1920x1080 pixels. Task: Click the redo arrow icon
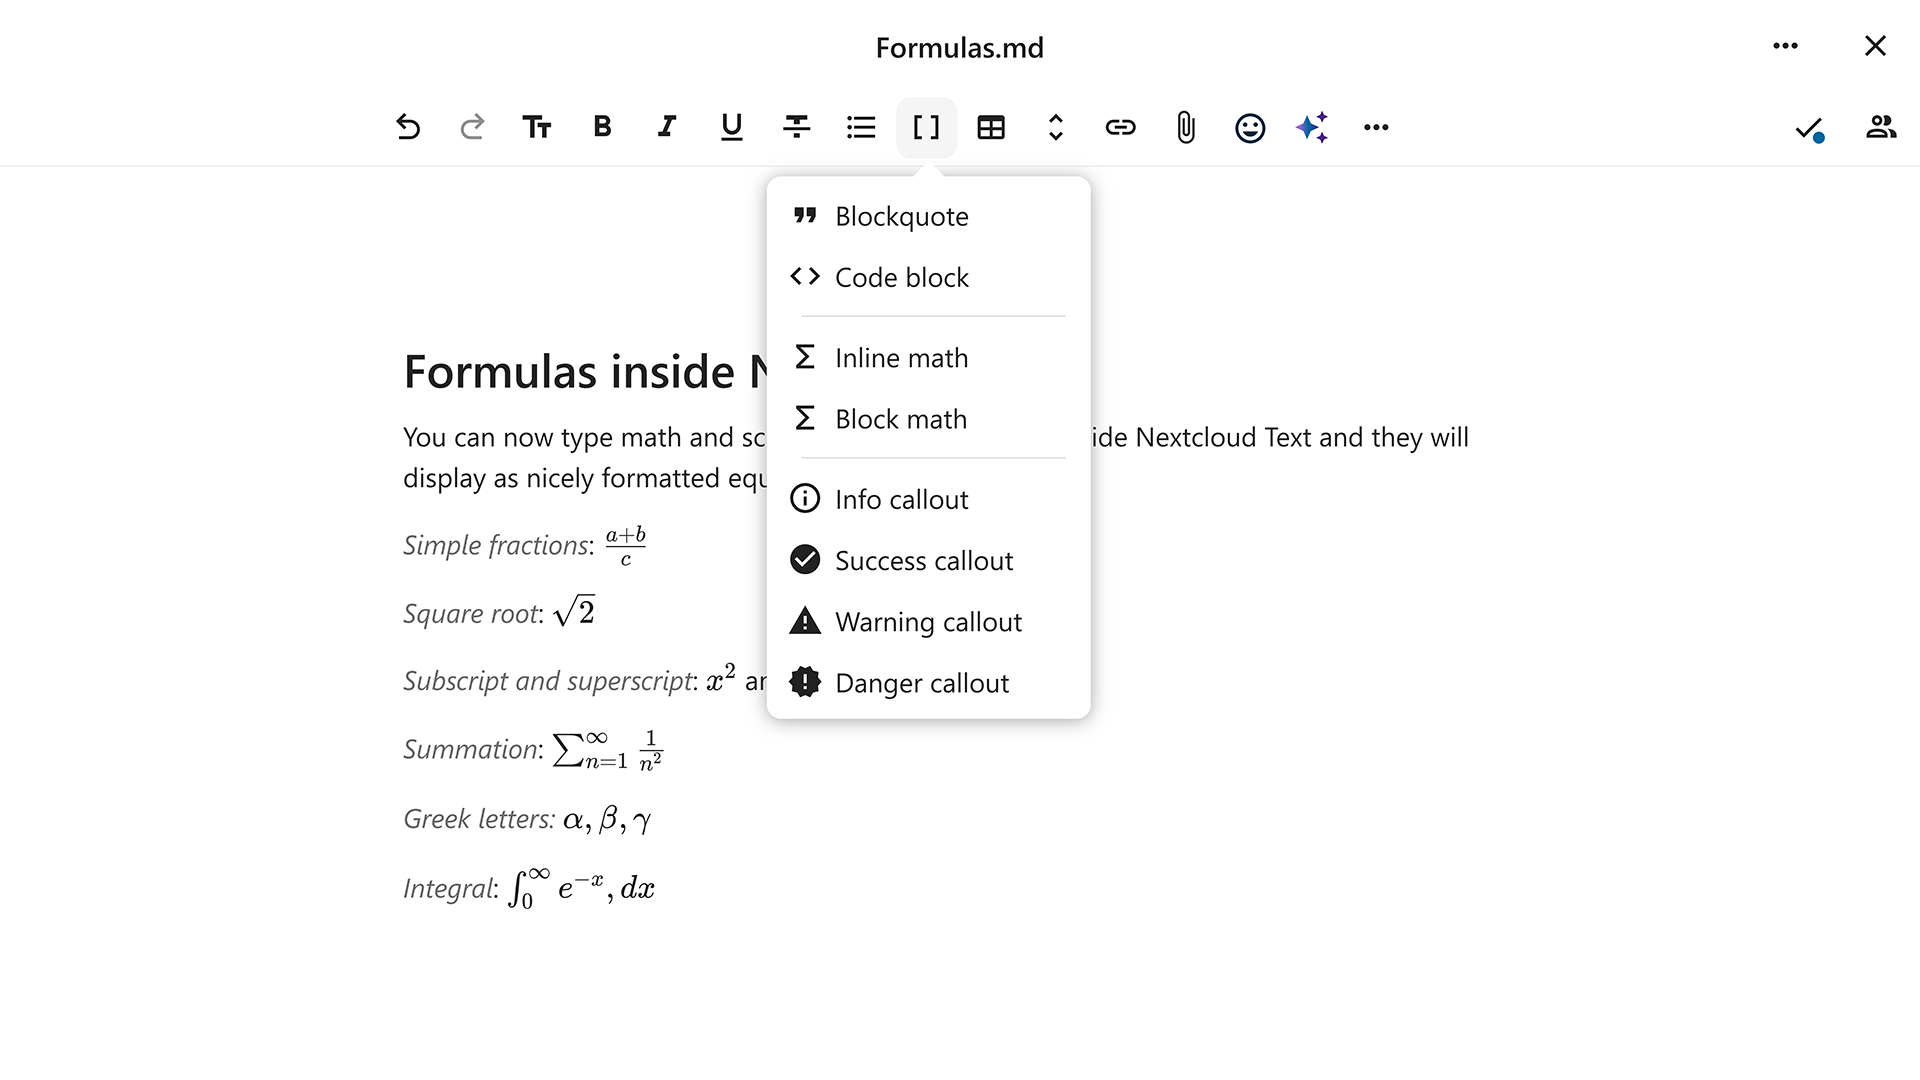click(472, 127)
